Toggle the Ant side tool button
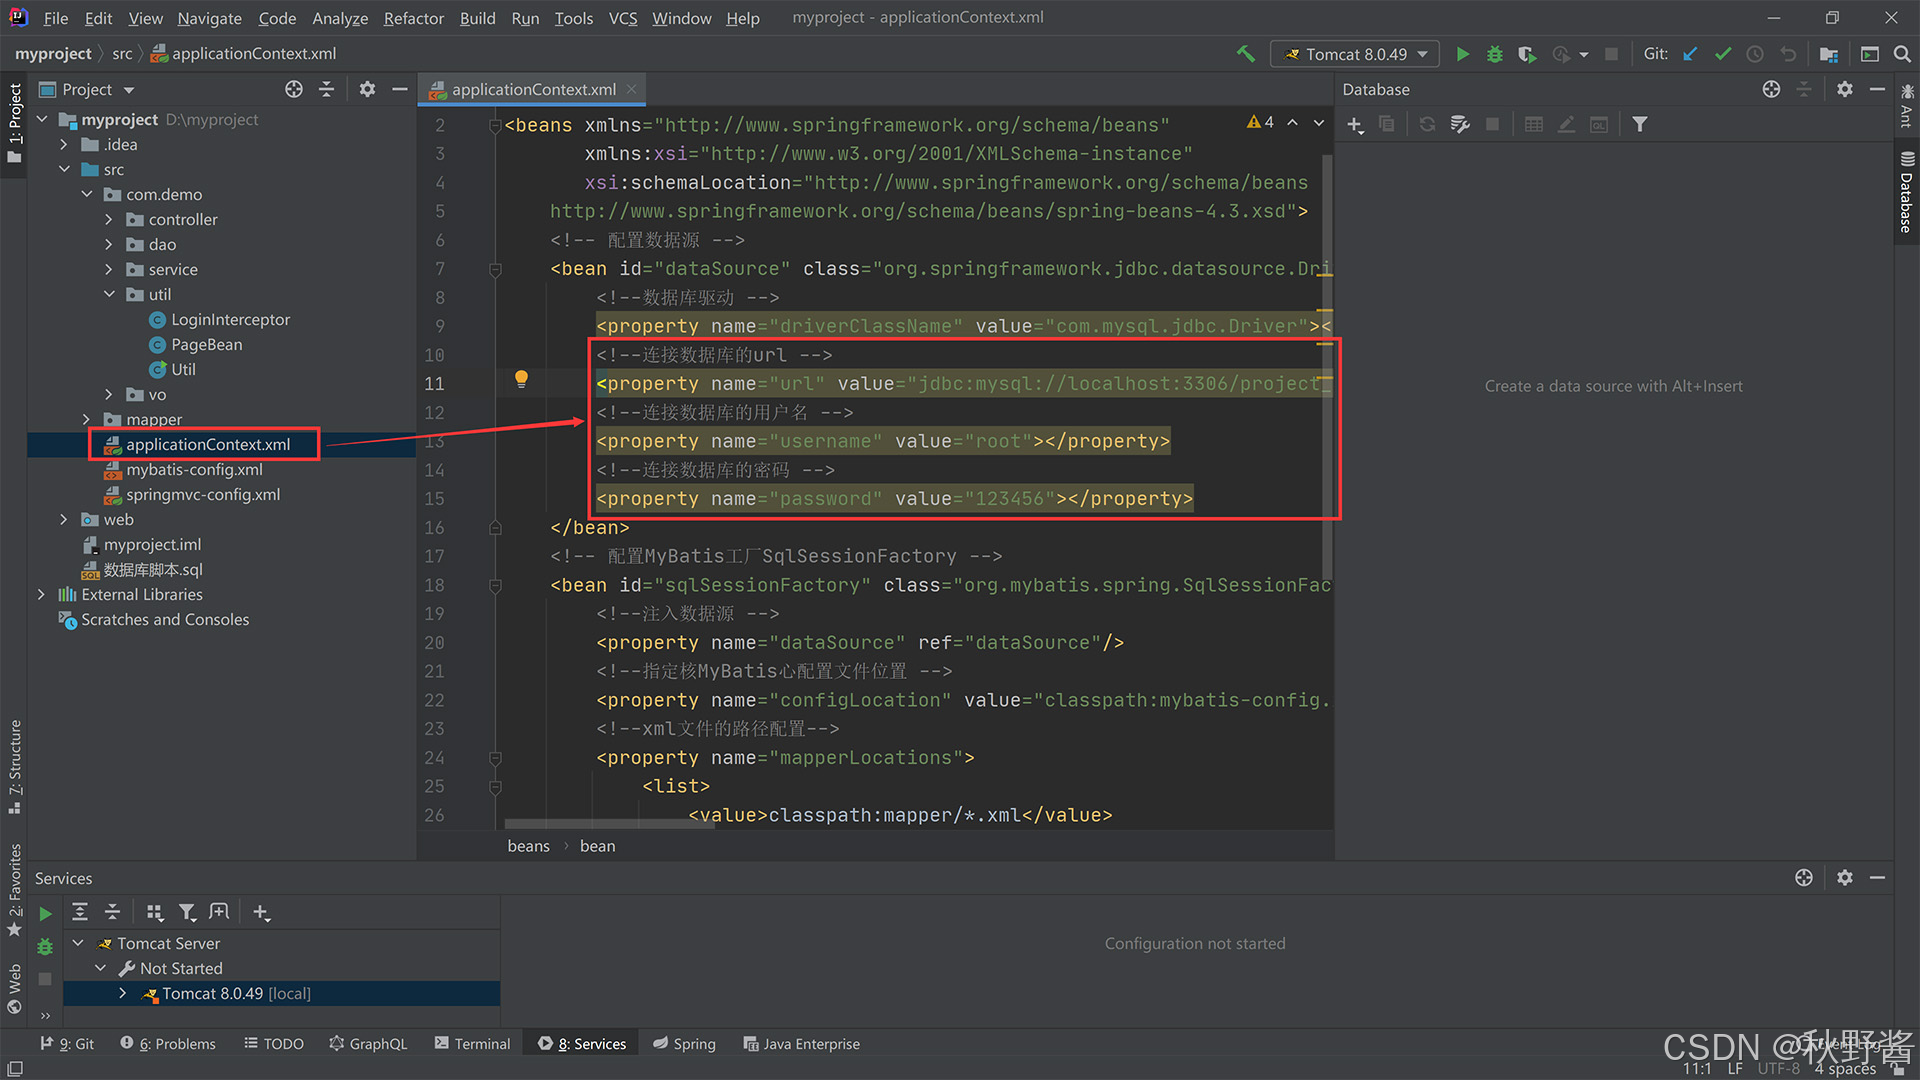Image resolution: width=1920 pixels, height=1080 pixels. click(x=1906, y=106)
